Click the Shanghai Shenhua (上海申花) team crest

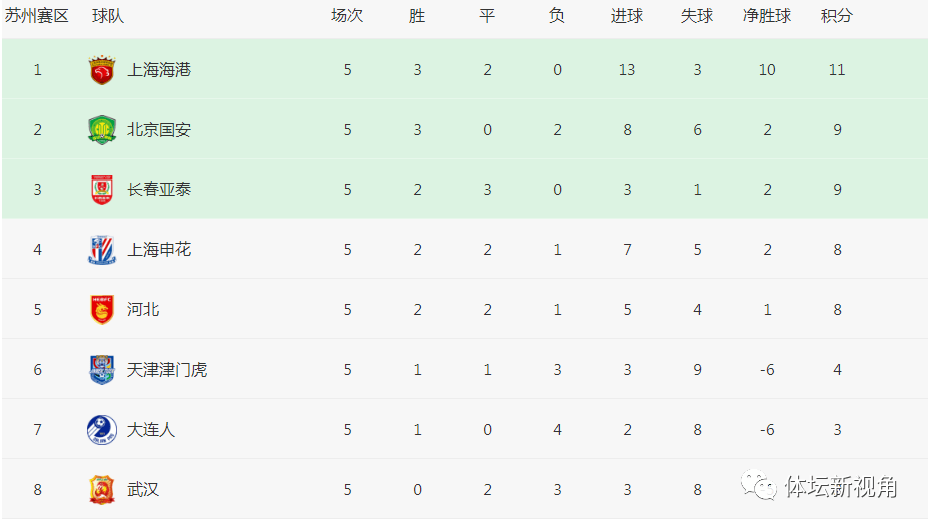(101, 250)
